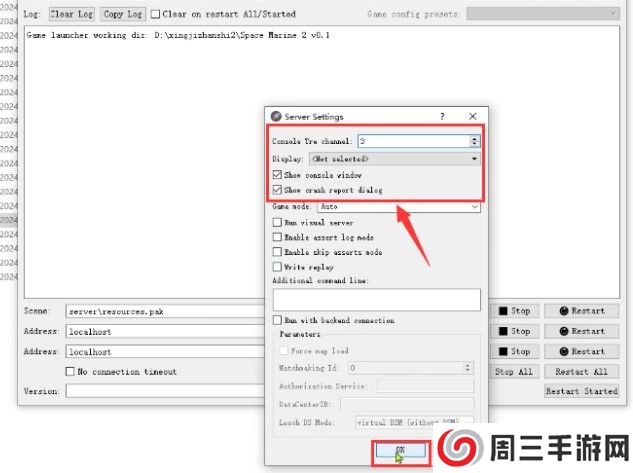Click the Stop button in the Scene row
The height and width of the screenshot is (473, 633).
515,311
